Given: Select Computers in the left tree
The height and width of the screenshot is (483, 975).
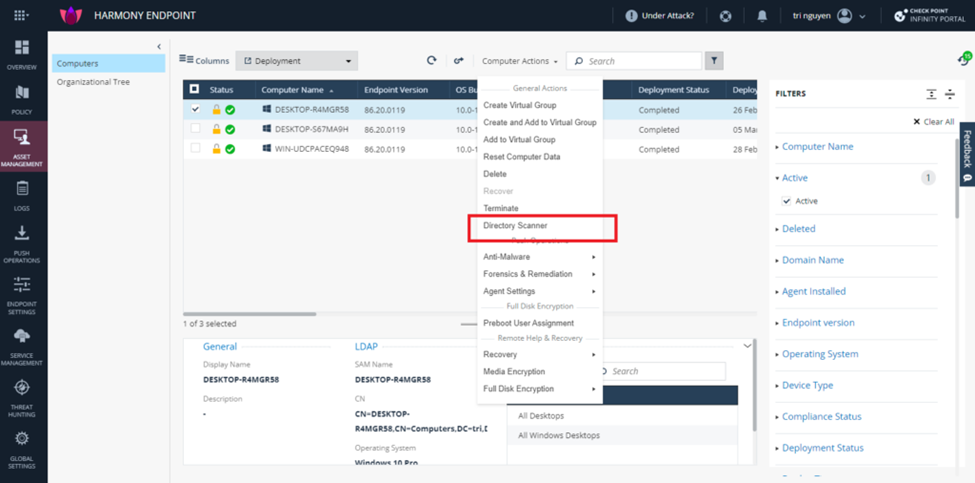Looking at the screenshot, I should (x=109, y=63).
